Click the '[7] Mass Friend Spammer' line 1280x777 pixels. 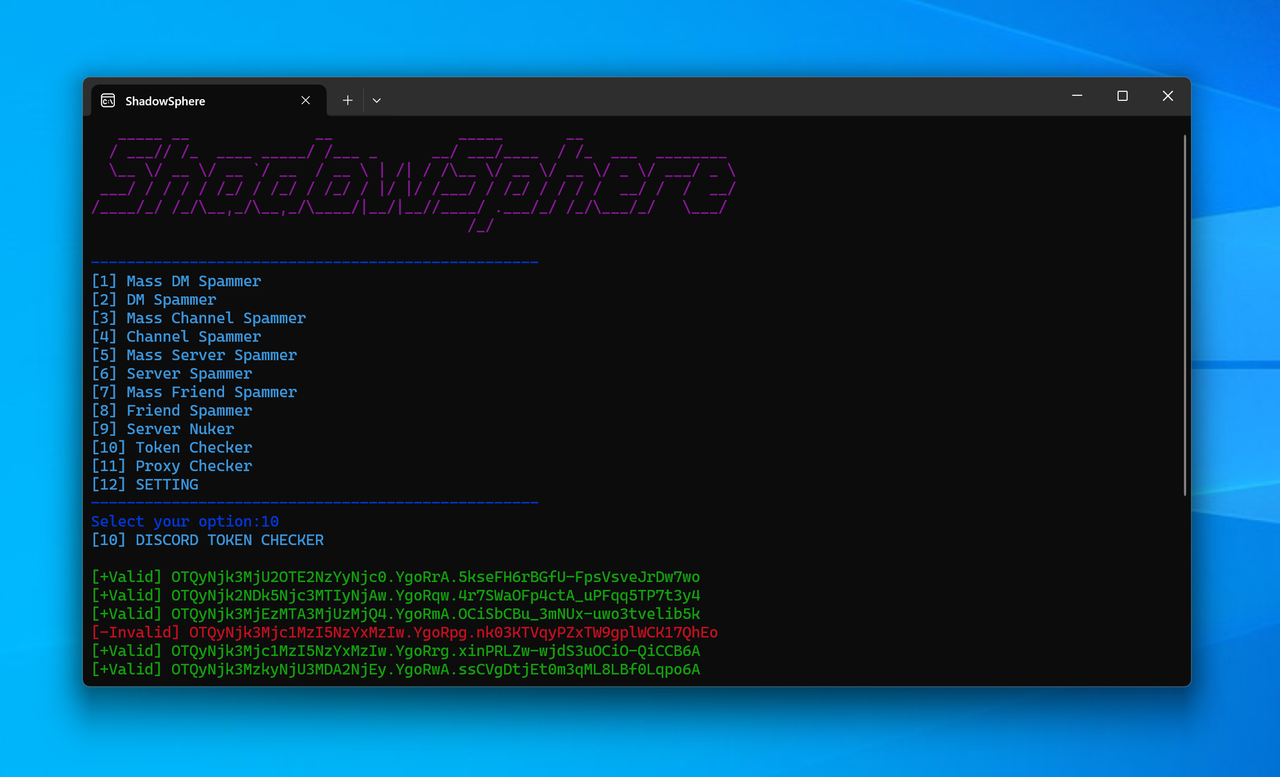click(x=194, y=392)
